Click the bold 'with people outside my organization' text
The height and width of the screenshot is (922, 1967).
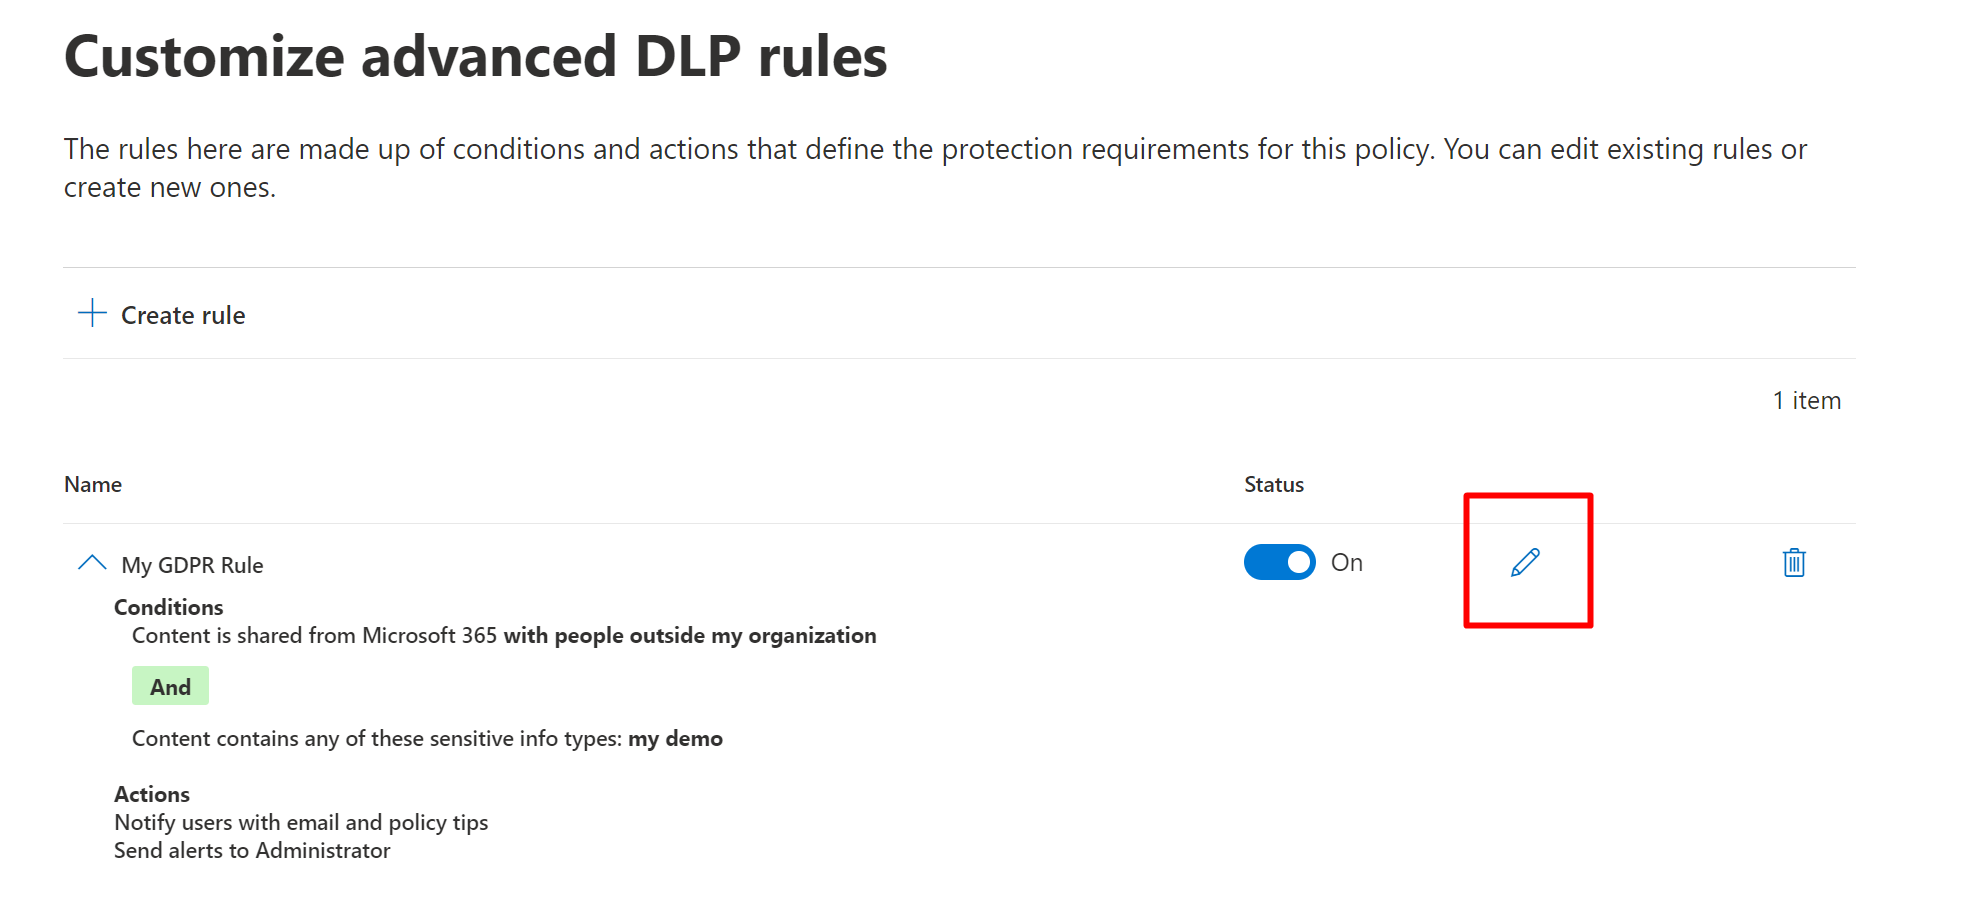690,636
